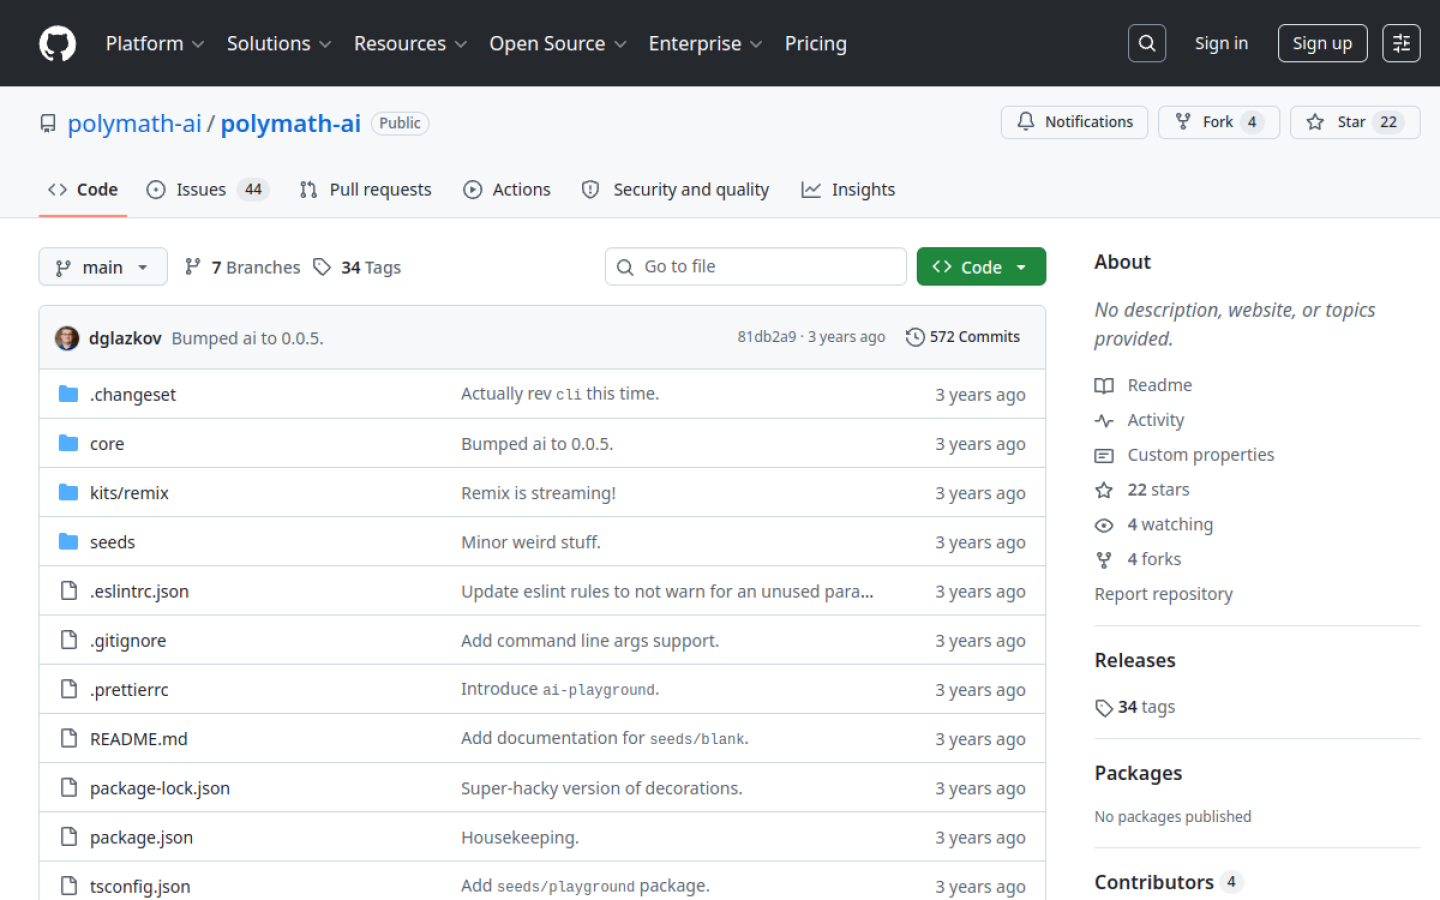Image resolution: width=1440 pixels, height=900 pixels.
Task: Open Security and quality tab
Action: (676, 189)
